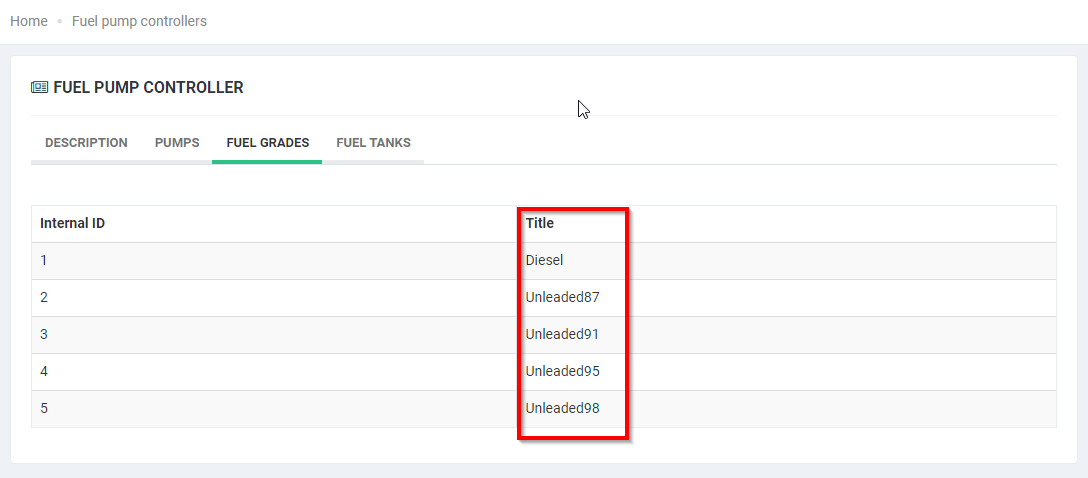1088x478 pixels.
Task: Open the Fuel pump controllers breadcrumb link
Action: (x=139, y=21)
